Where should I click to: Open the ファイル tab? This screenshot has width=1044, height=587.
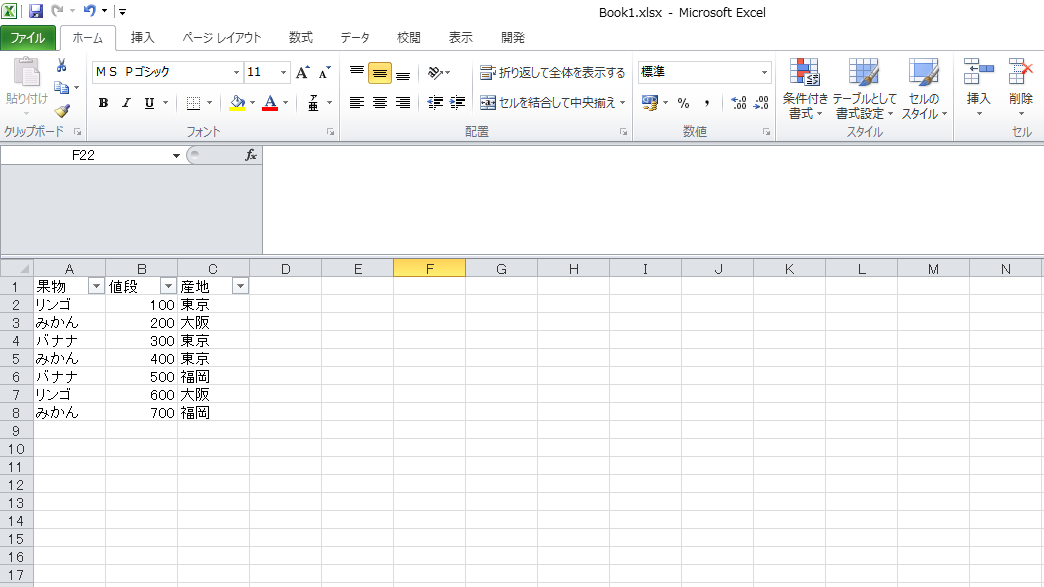pyautogui.click(x=28, y=38)
